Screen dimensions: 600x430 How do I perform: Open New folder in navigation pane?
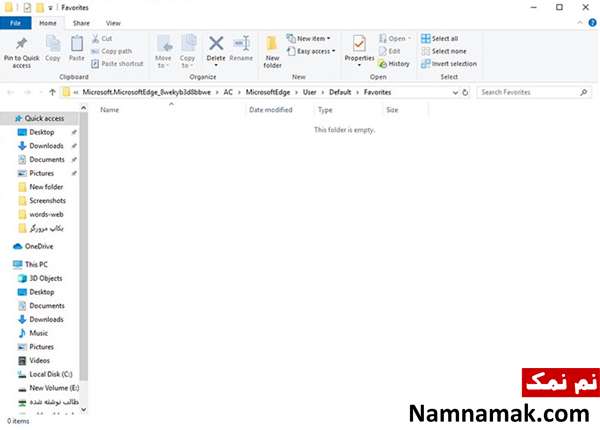coord(46,187)
